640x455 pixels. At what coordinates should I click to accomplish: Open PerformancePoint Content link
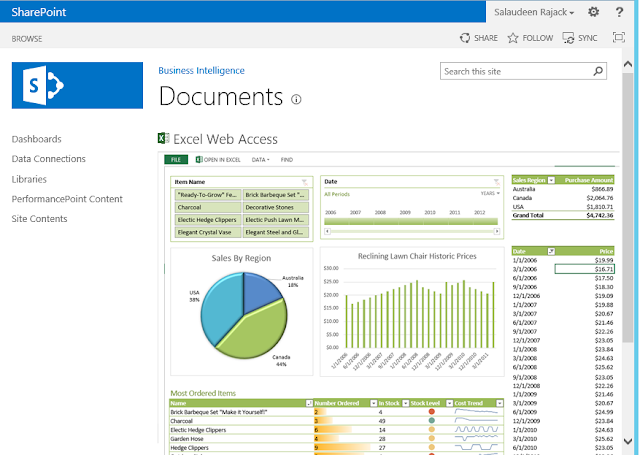pos(67,199)
